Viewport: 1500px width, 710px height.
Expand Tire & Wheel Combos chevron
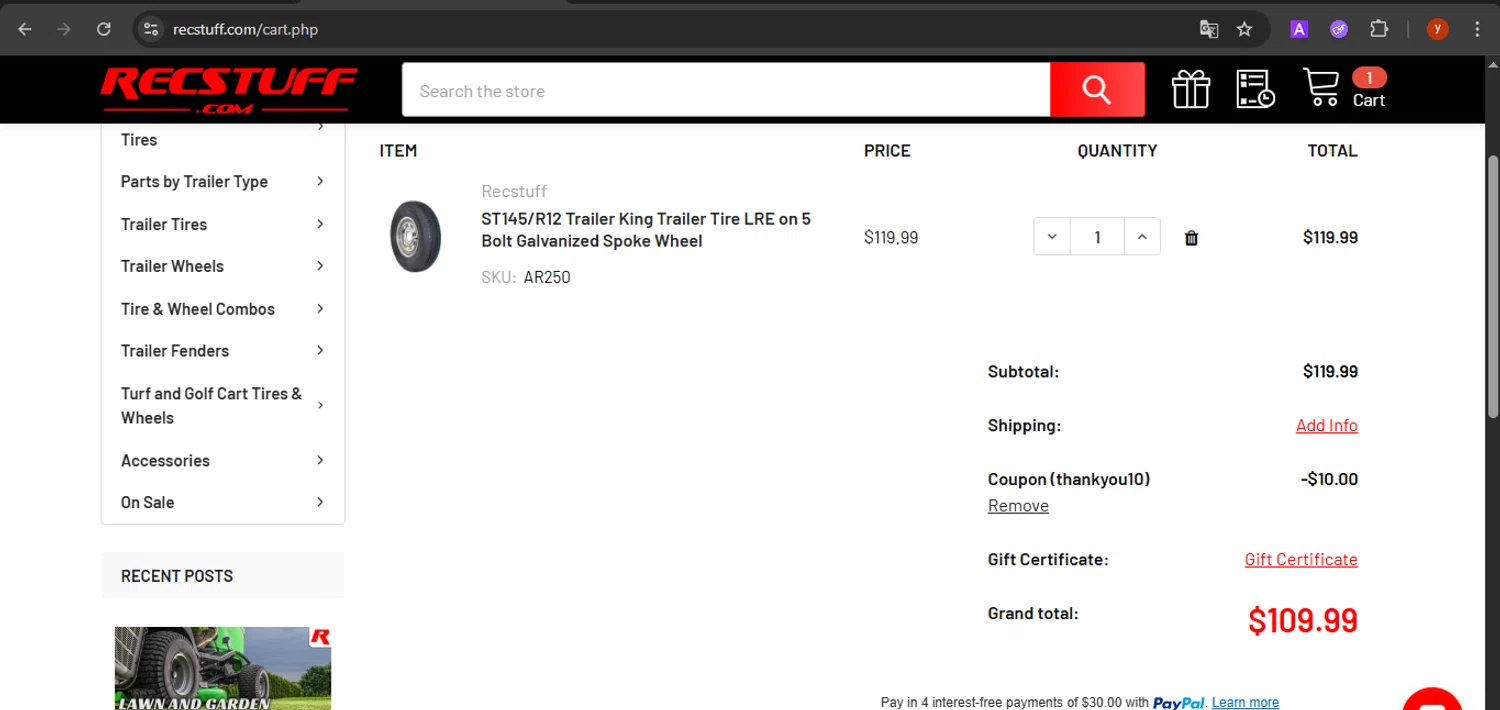320,309
